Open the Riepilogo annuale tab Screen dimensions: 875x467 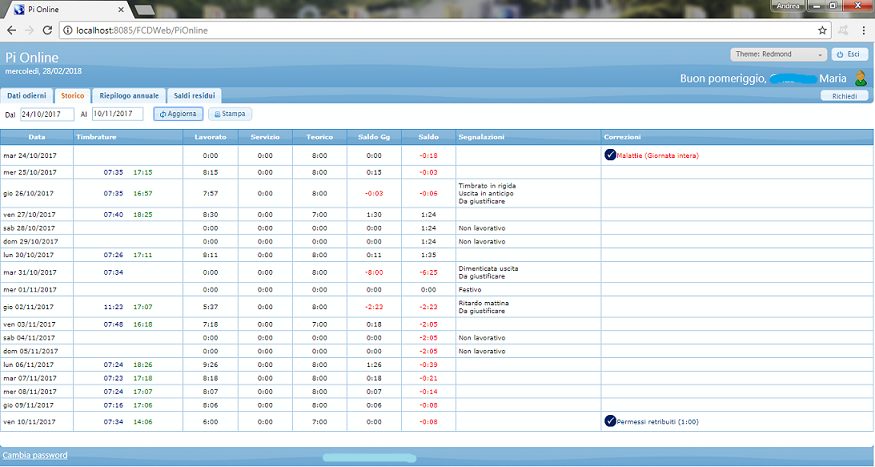(128, 96)
